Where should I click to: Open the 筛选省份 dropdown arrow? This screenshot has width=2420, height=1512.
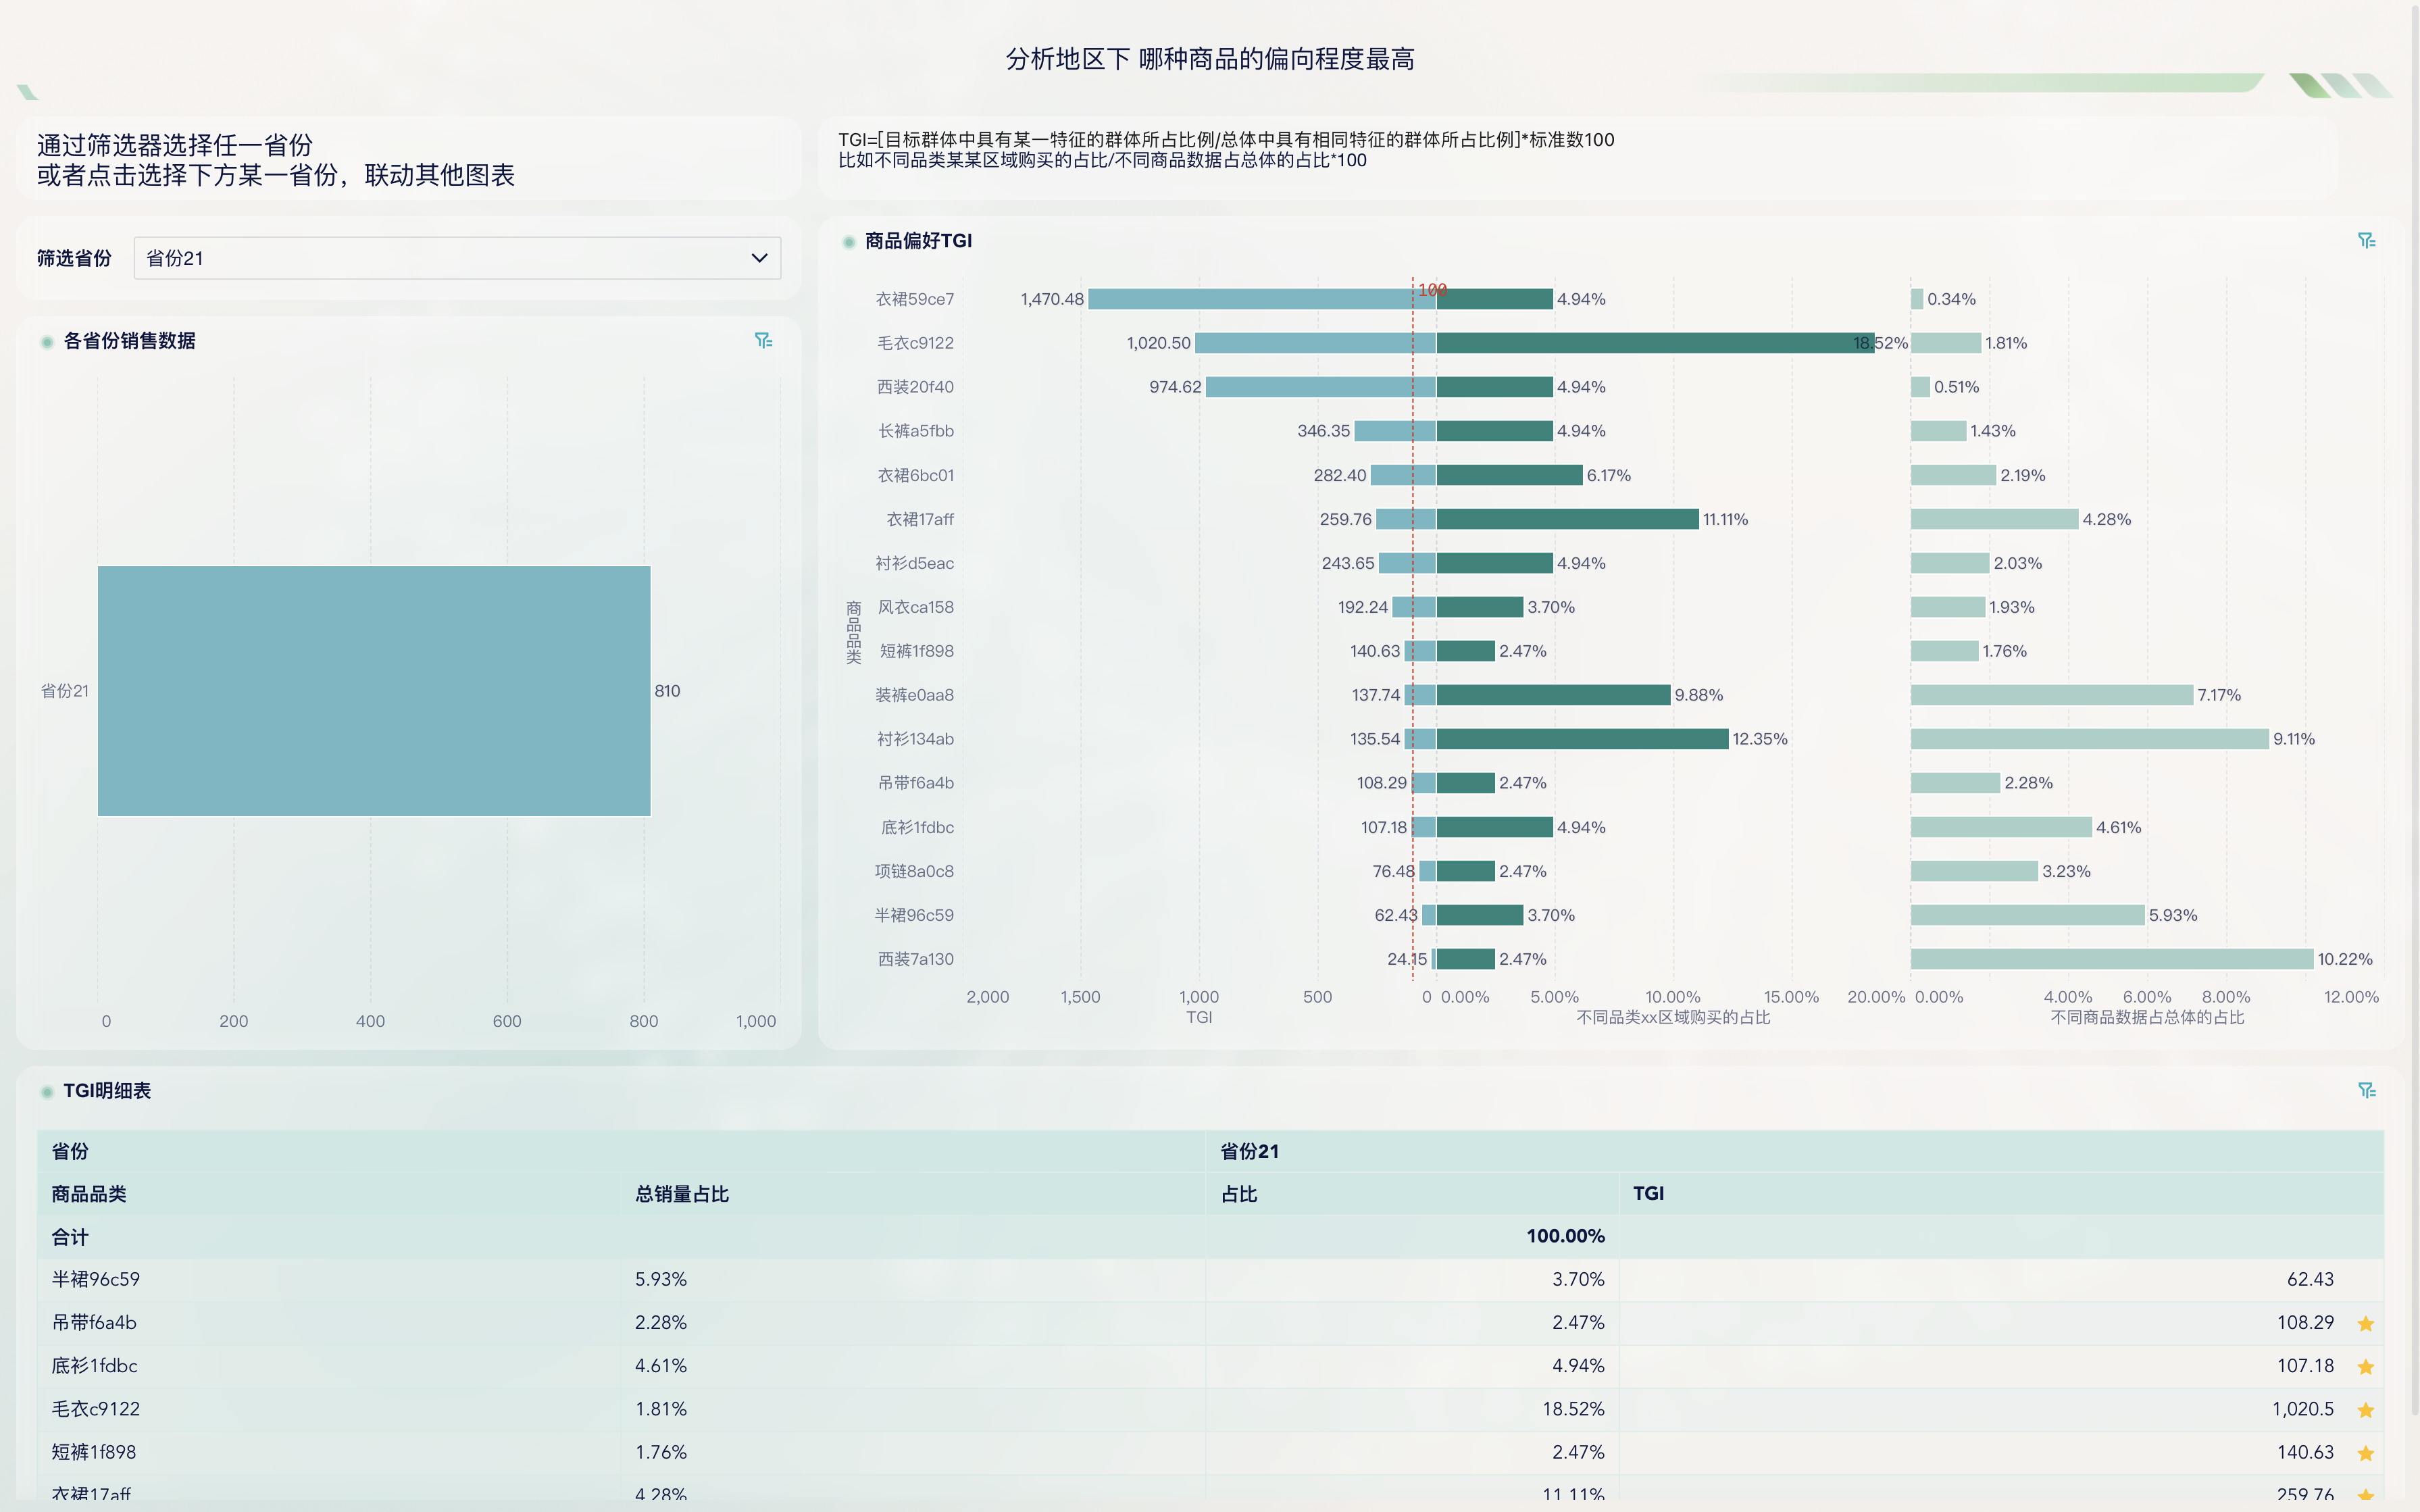759,258
